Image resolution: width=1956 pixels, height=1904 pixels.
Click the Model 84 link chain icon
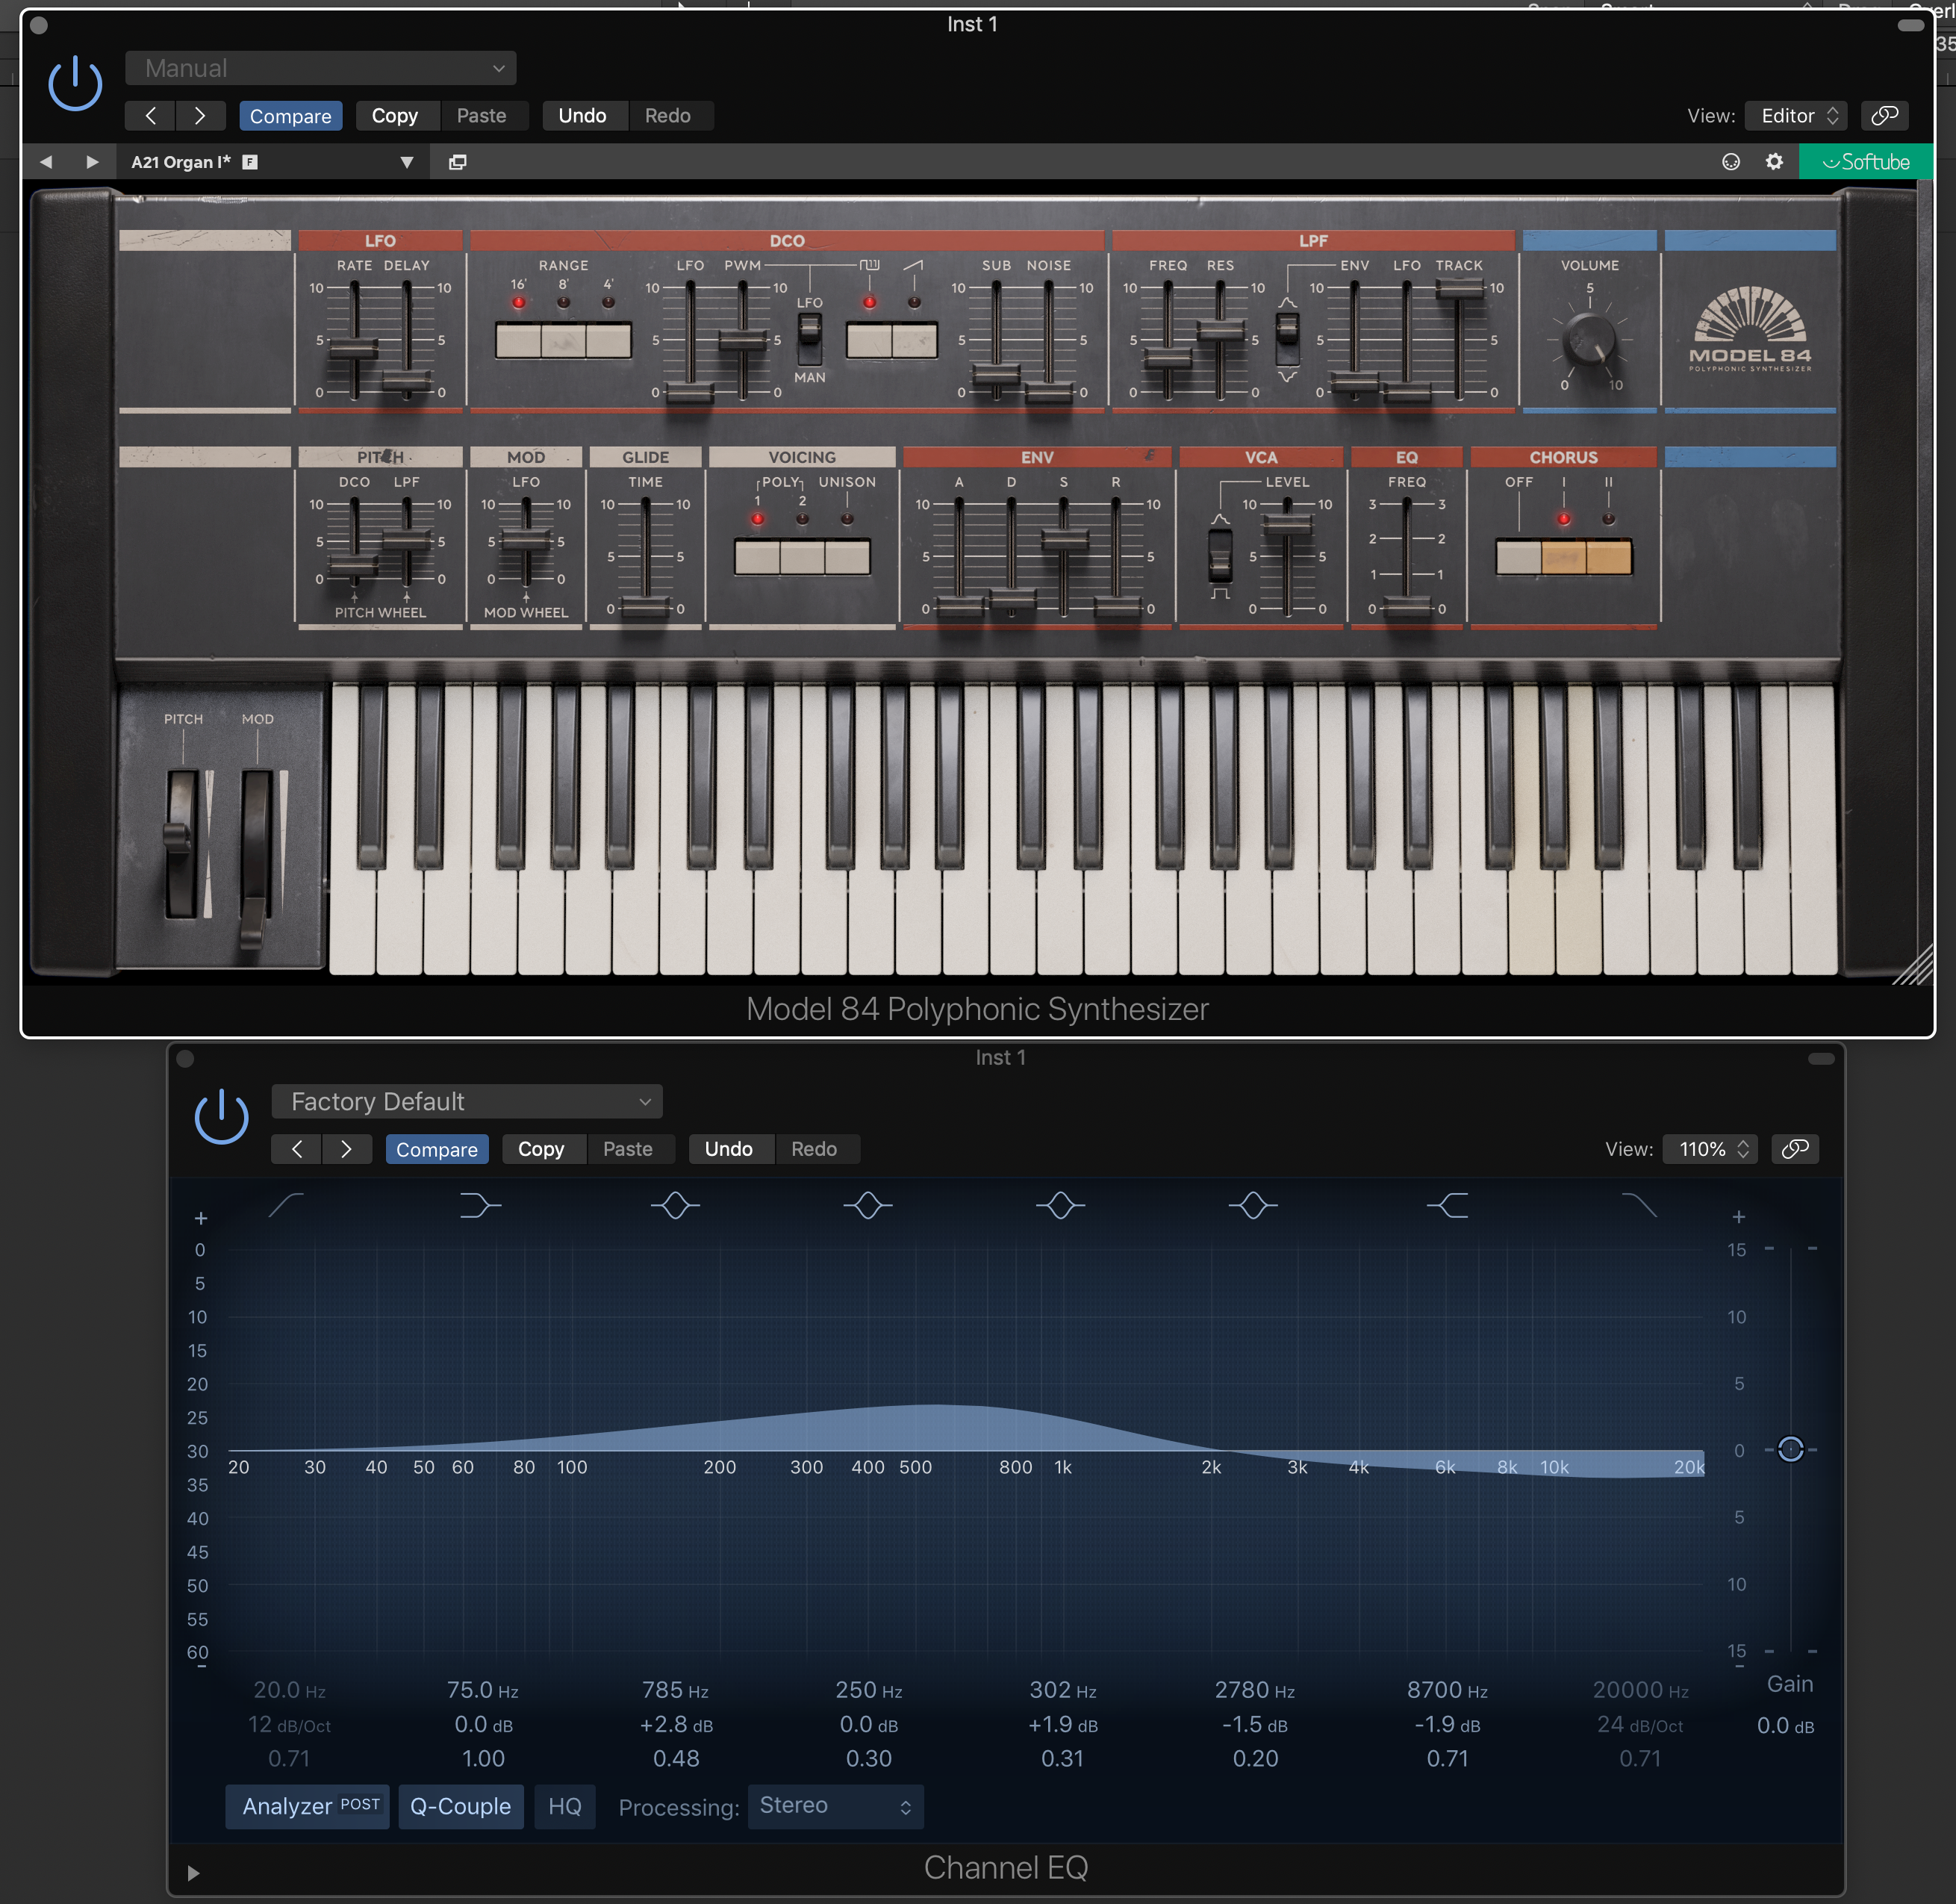point(1884,116)
